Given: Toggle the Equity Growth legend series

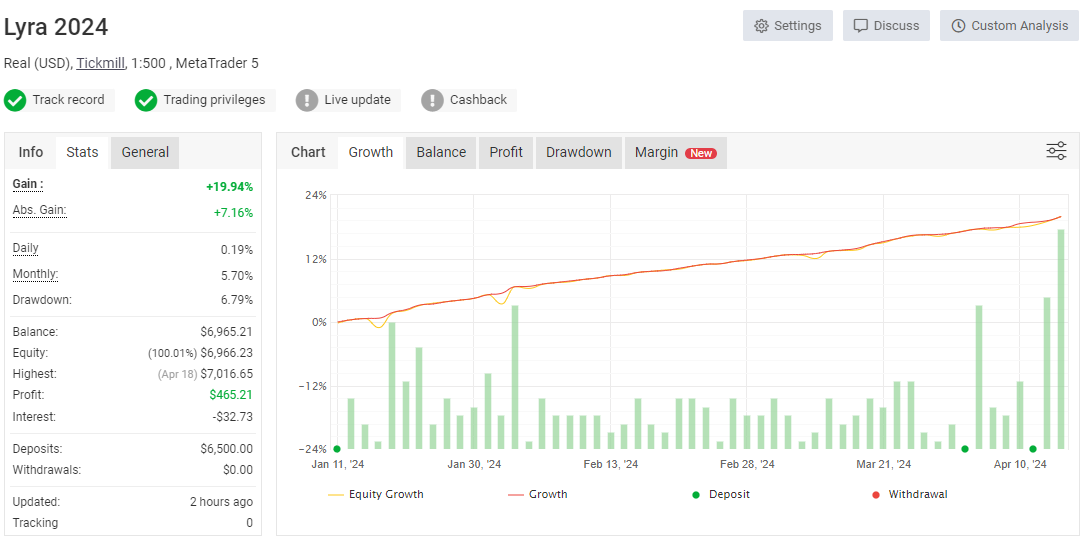Looking at the screenshot, I should [376, 494].
